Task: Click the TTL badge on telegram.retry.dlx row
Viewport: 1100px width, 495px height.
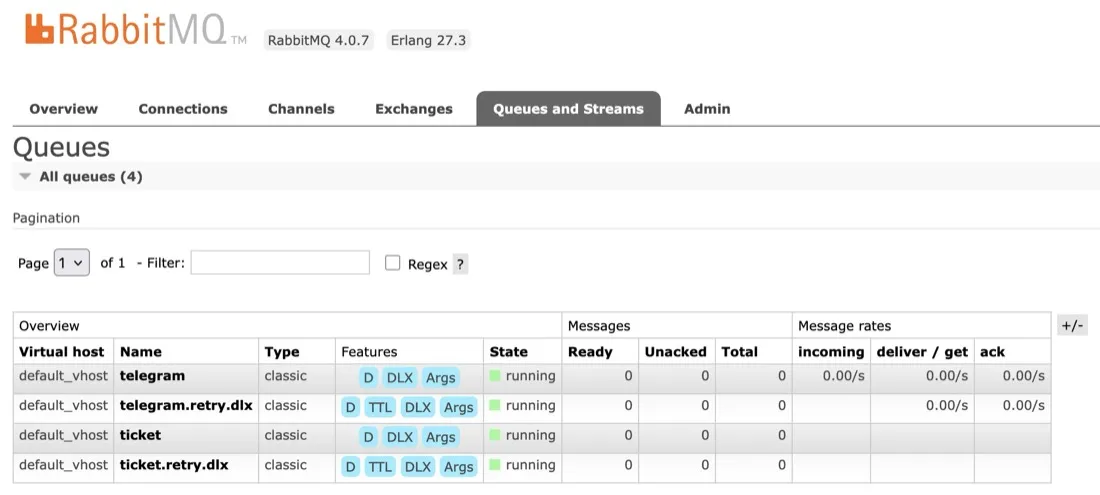Action: pos(380,407)
